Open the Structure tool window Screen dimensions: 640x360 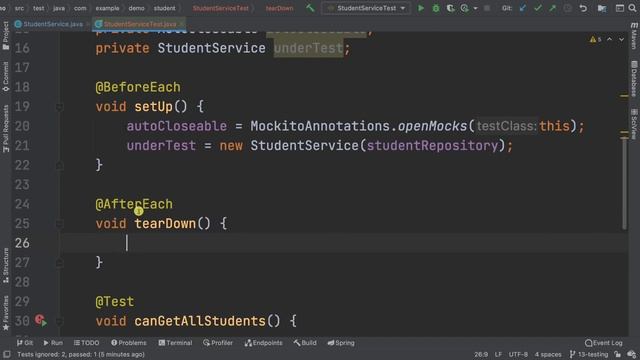6,265
